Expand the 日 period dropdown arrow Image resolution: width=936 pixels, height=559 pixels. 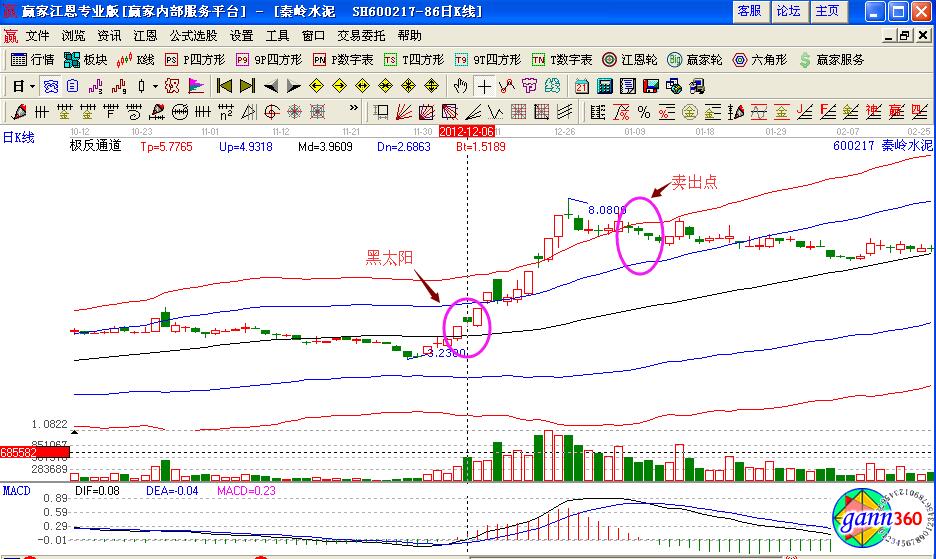coord(32,86)
